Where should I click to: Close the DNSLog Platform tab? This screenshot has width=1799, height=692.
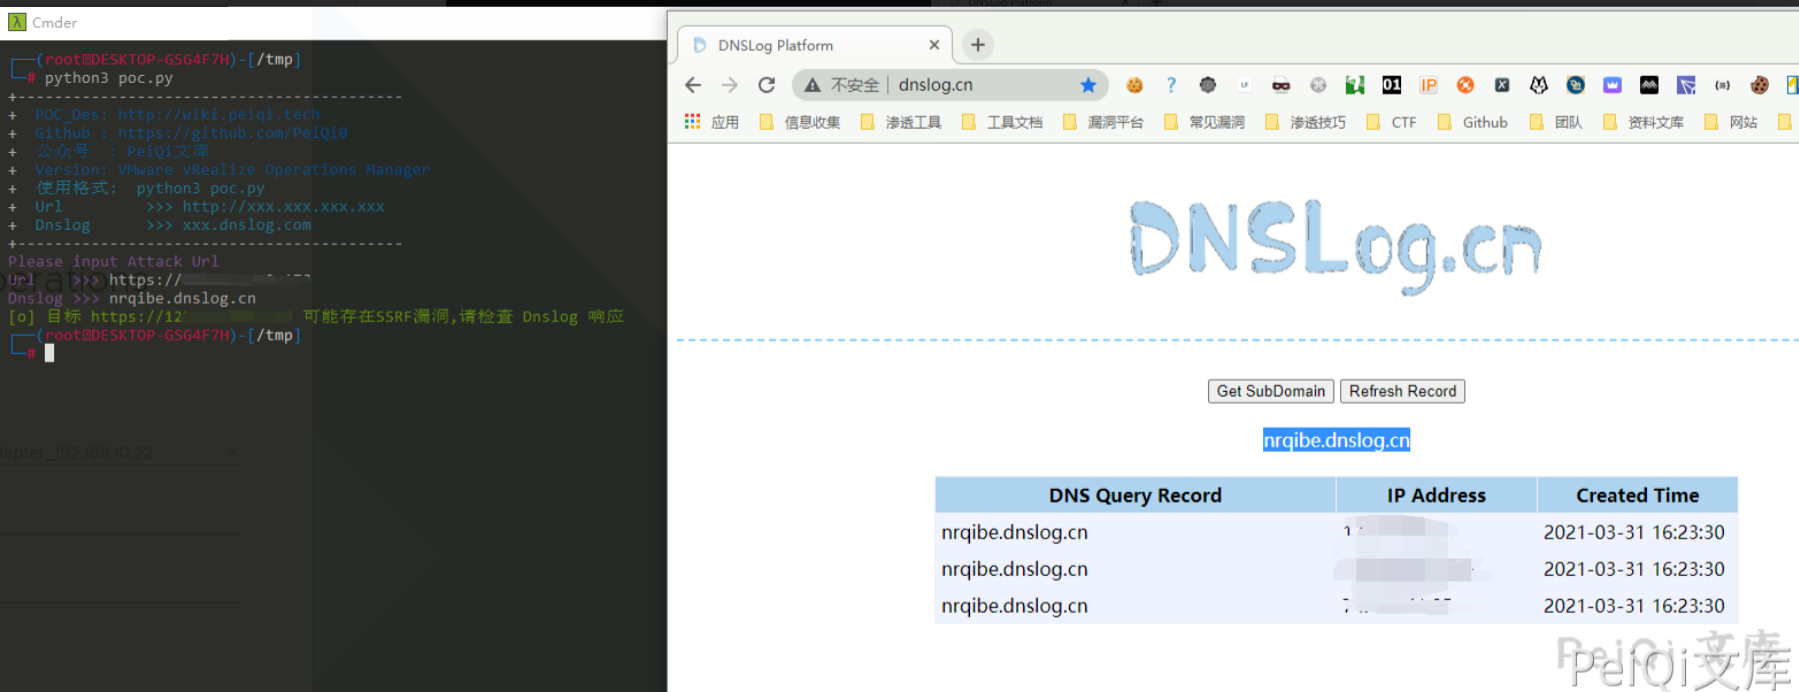click(934, 45)
